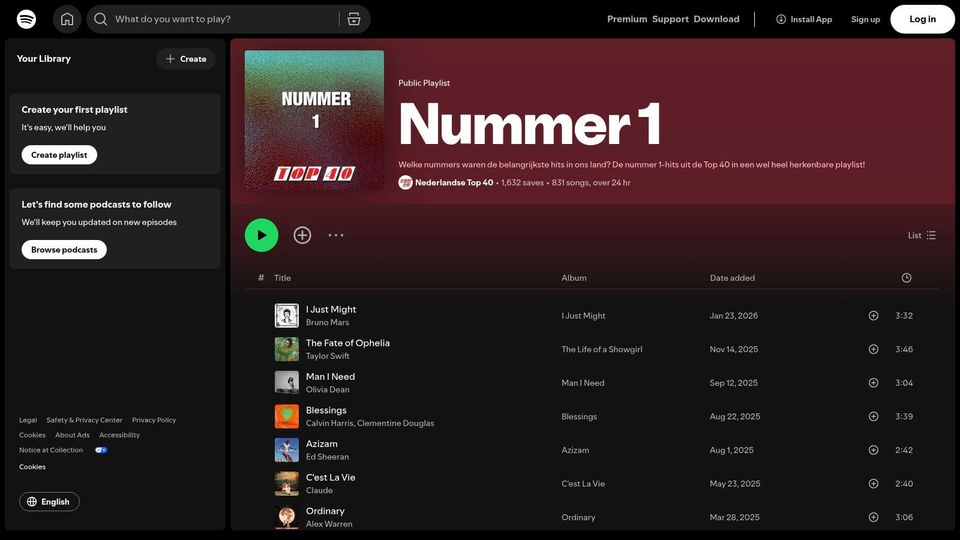
Task: Open the Legal footer link
Action: [x=28, y=420]
